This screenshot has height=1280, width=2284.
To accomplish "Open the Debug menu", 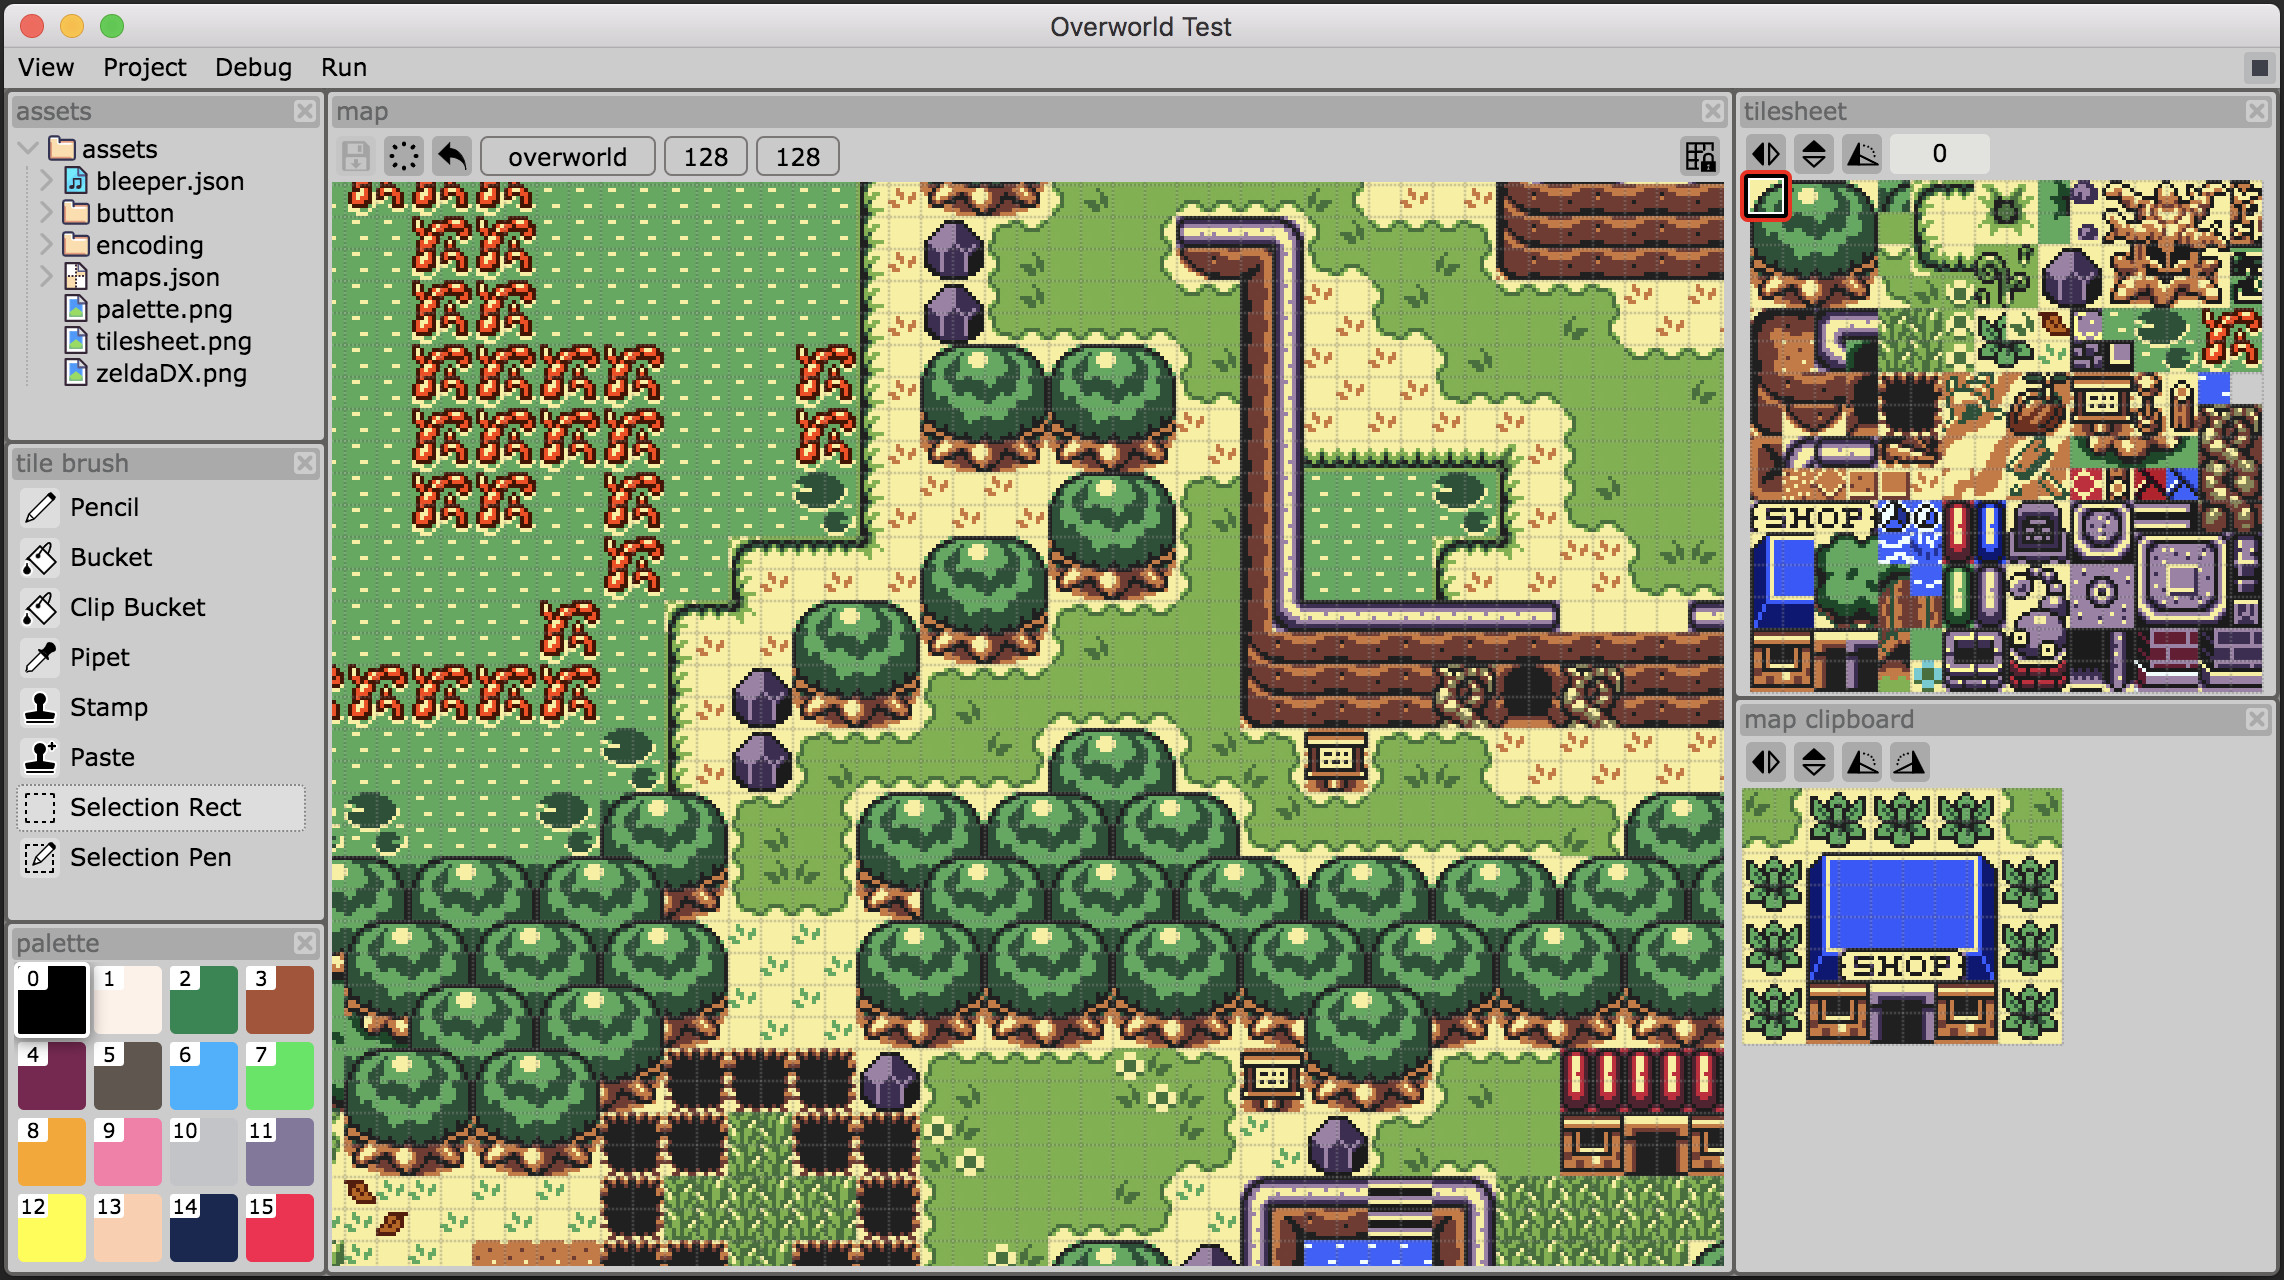I will [x=253, y=67].
